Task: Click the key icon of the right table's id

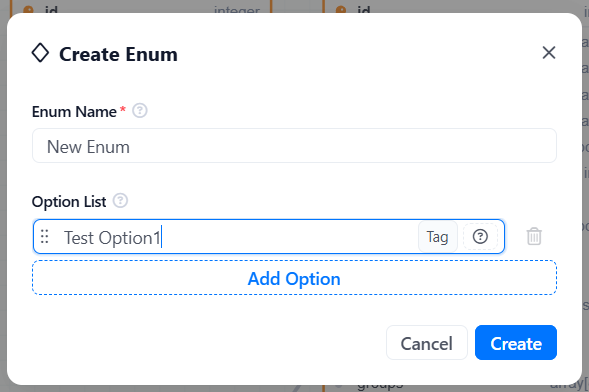Action: (341, 9)
